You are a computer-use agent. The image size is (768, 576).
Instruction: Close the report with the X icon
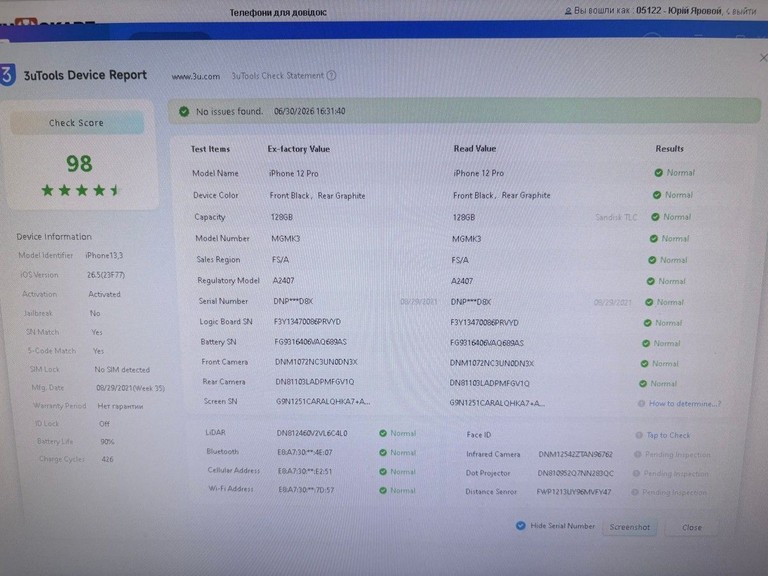click(x=763, y=58)
